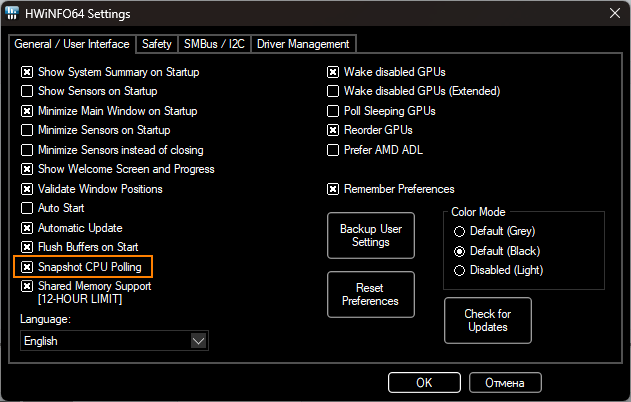Screen dimensions: 631x402
Task: Check the Prefer AMD ADL option
Action: pyautogui.click(x=334, y=150)
